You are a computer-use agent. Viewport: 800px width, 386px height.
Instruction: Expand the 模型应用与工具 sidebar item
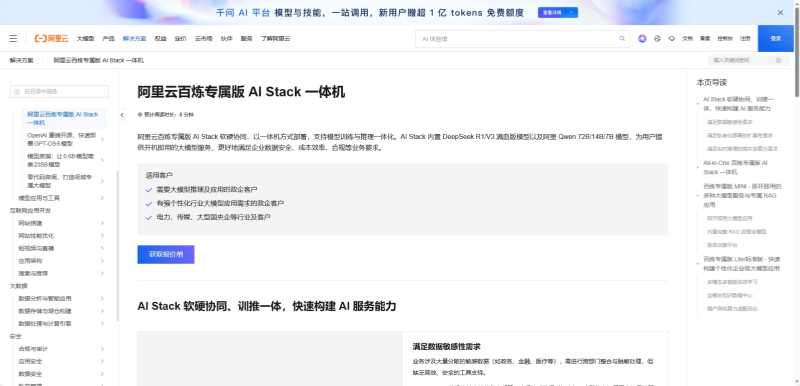click(x=103, y=198)
